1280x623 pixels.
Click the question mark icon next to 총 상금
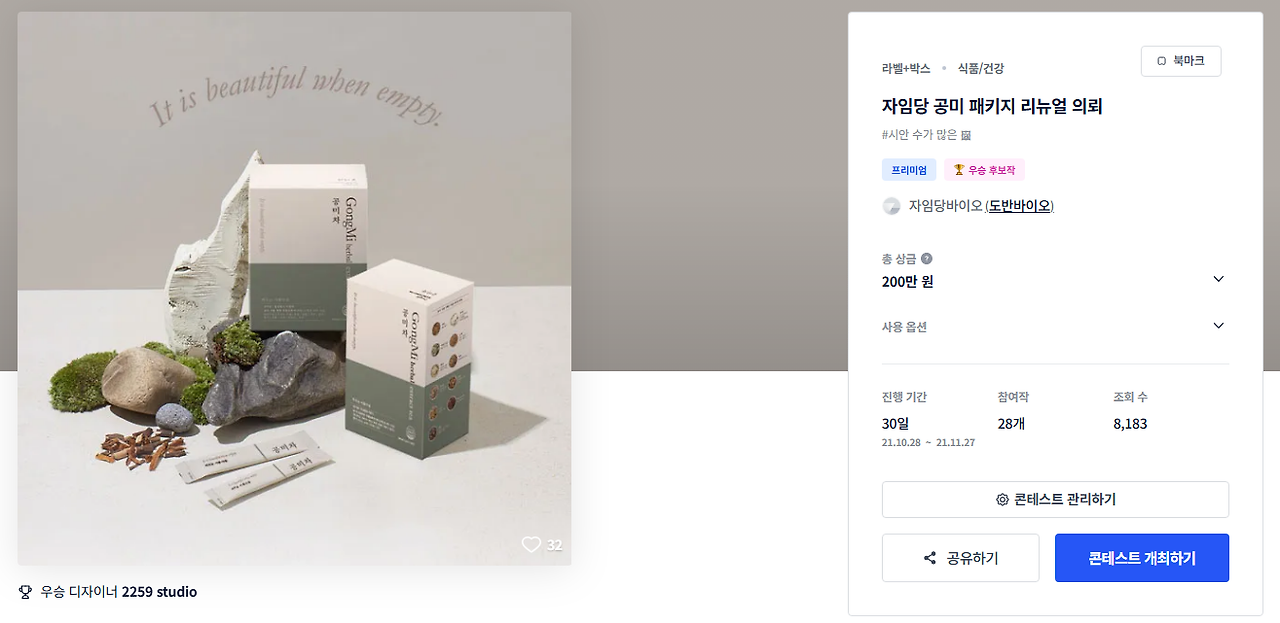(926, 258)
